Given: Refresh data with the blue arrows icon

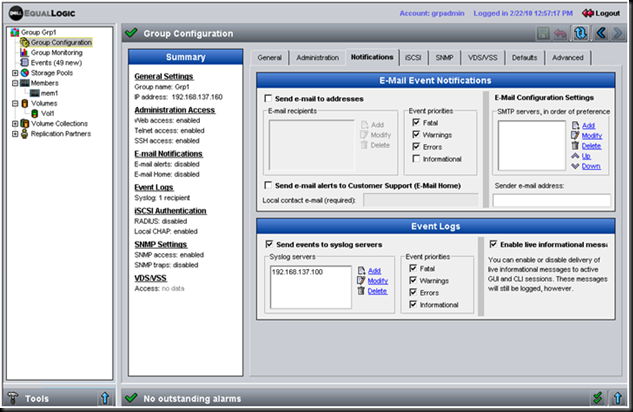Looking at the screenshot, I should pyautogui.click(x=580, y=33).
